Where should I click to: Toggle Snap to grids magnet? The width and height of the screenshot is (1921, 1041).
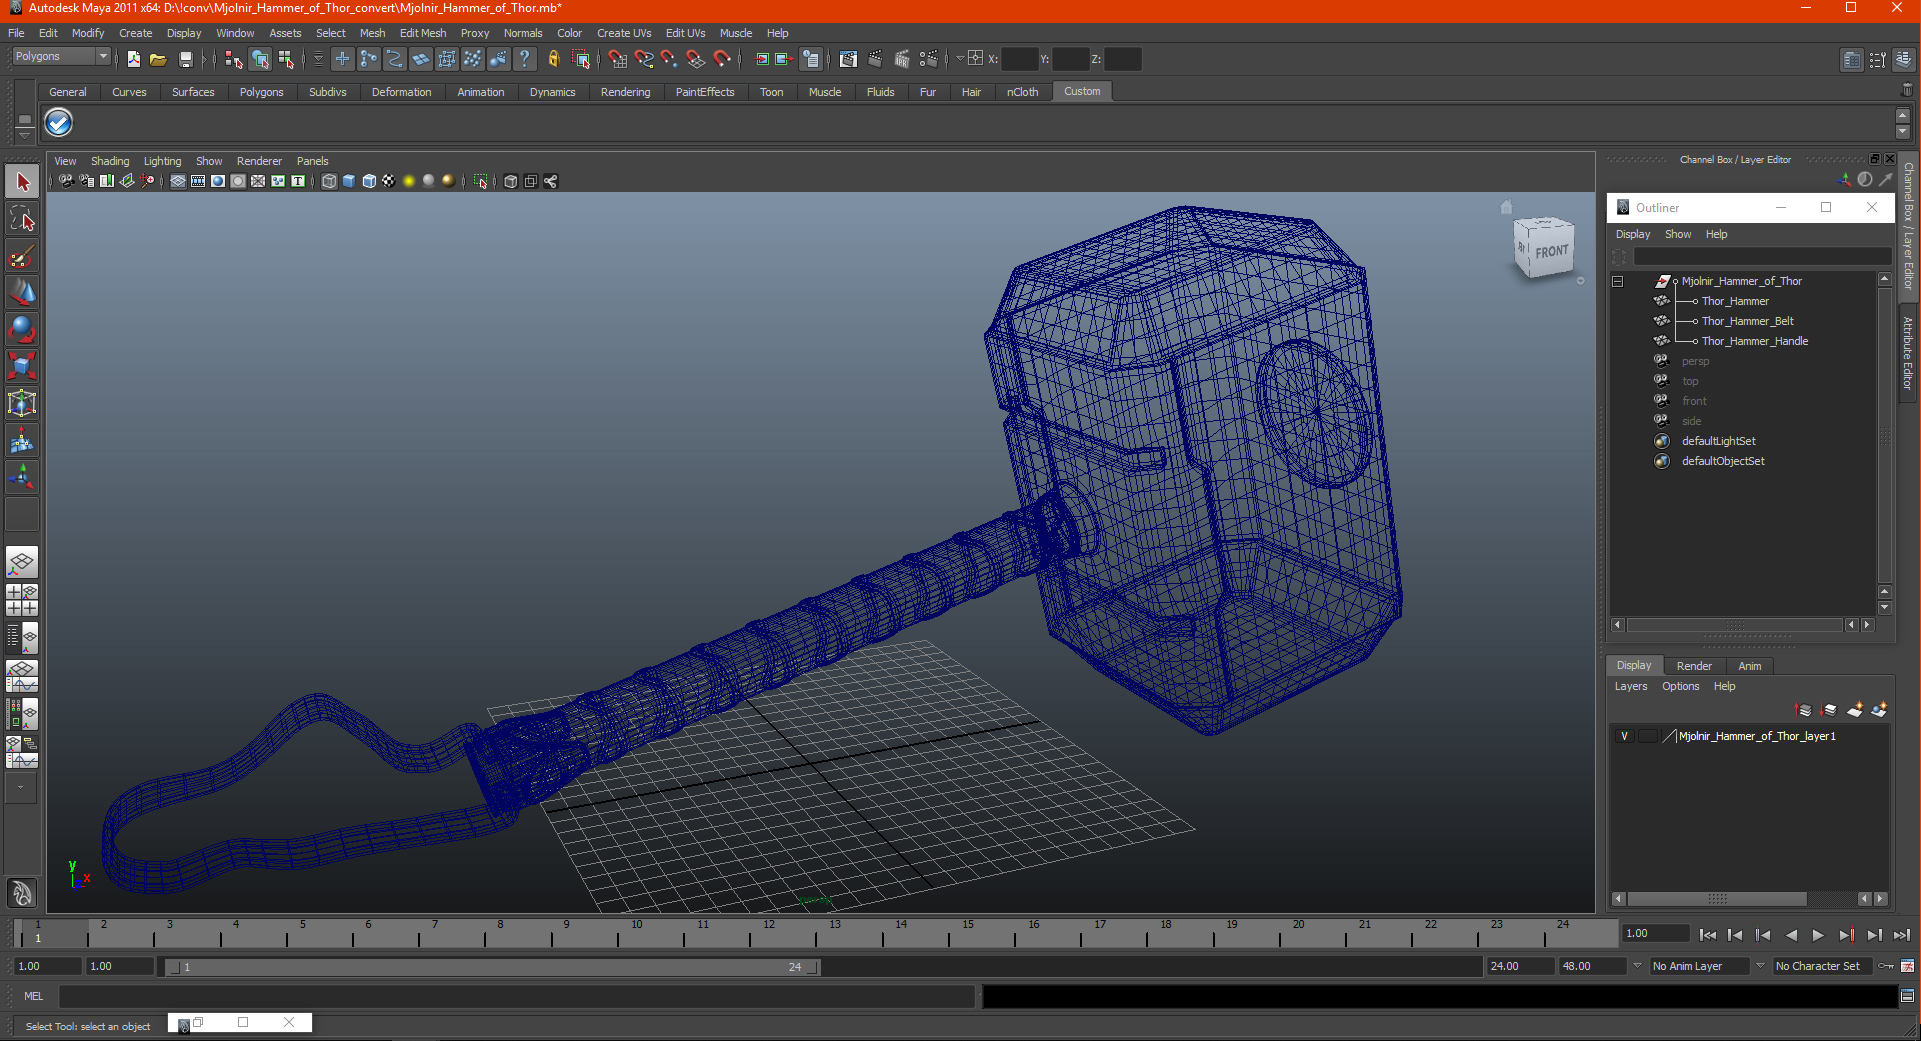pyautogui.click(x=618, y=59)
